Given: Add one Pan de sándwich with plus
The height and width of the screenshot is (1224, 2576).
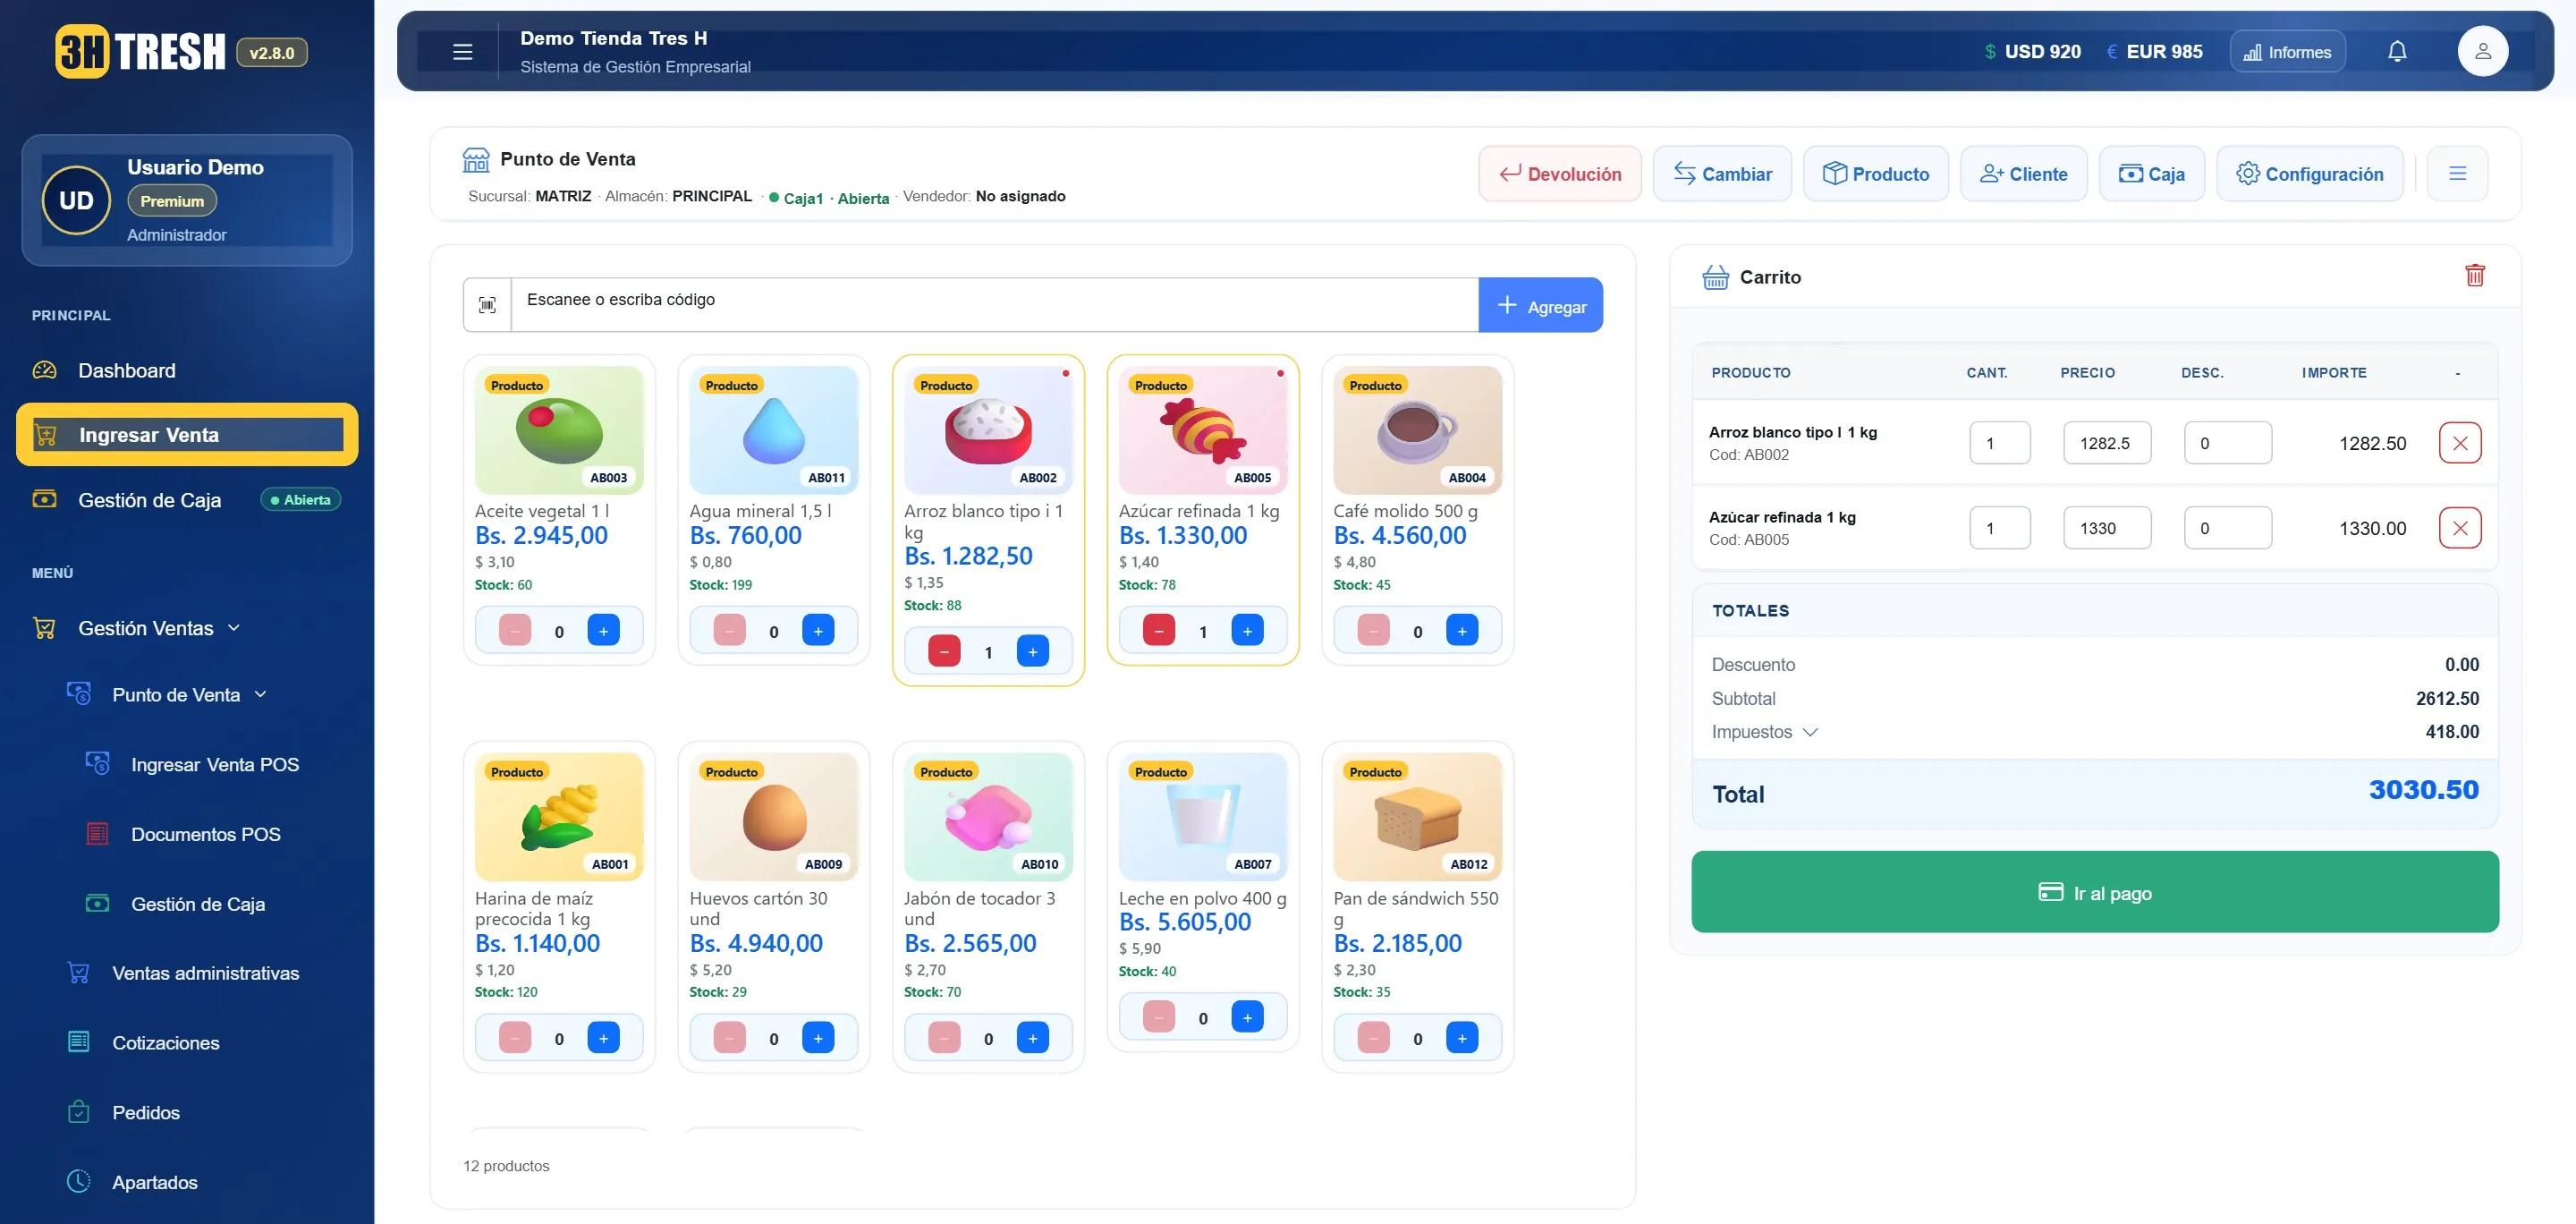Looking at the screenshot, I should [1462, 1038].
